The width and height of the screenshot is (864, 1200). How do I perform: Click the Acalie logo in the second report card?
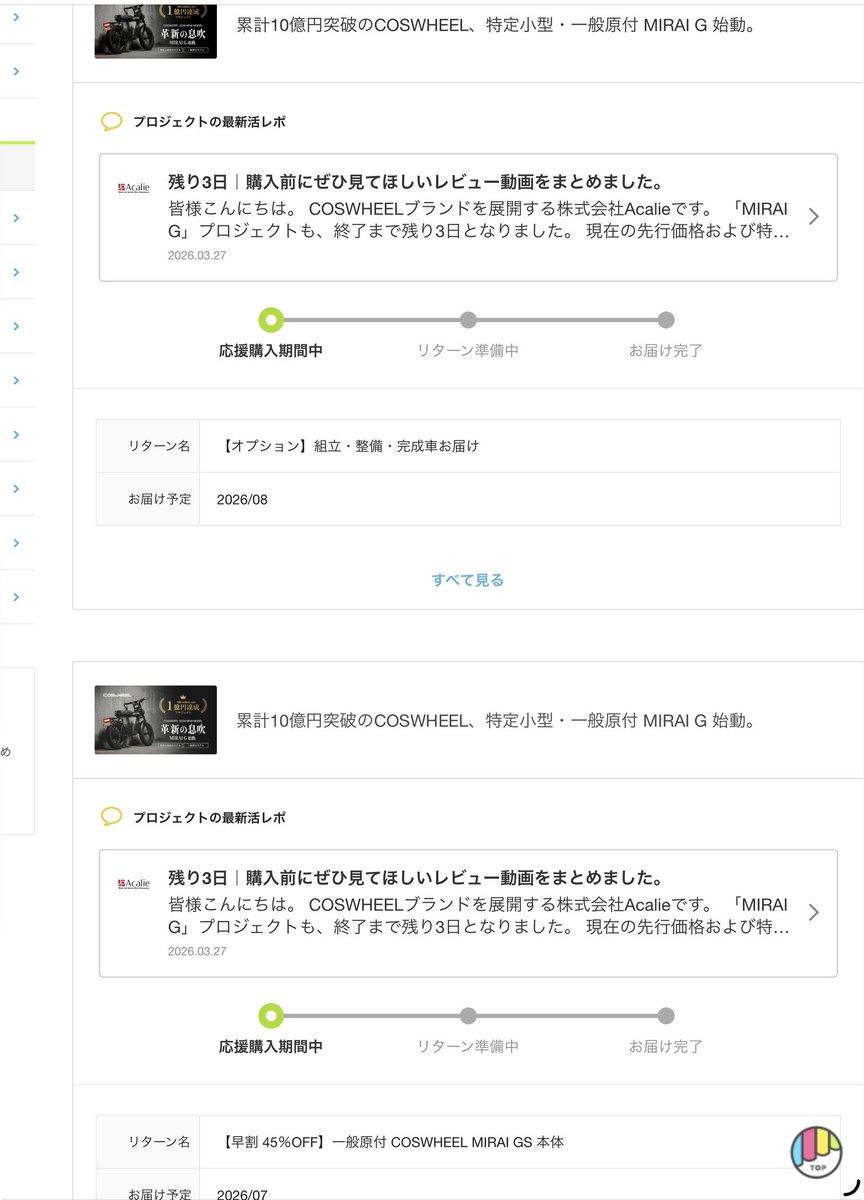(x=131, y=881)
